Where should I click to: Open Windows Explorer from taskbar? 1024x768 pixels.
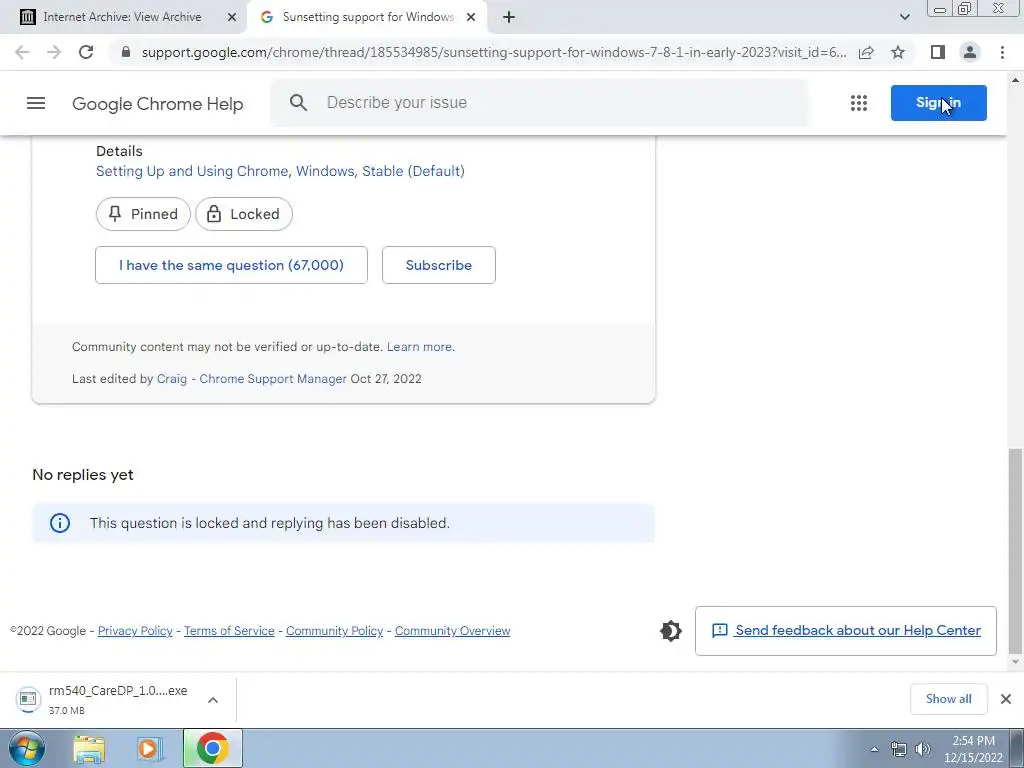pos(89,749)
